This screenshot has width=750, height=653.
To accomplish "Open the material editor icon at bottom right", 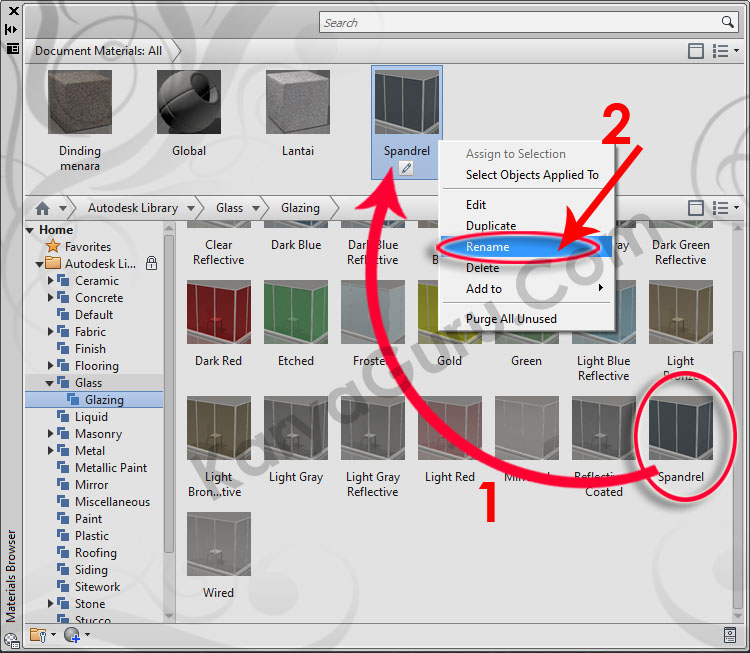I will coord(730,635).
